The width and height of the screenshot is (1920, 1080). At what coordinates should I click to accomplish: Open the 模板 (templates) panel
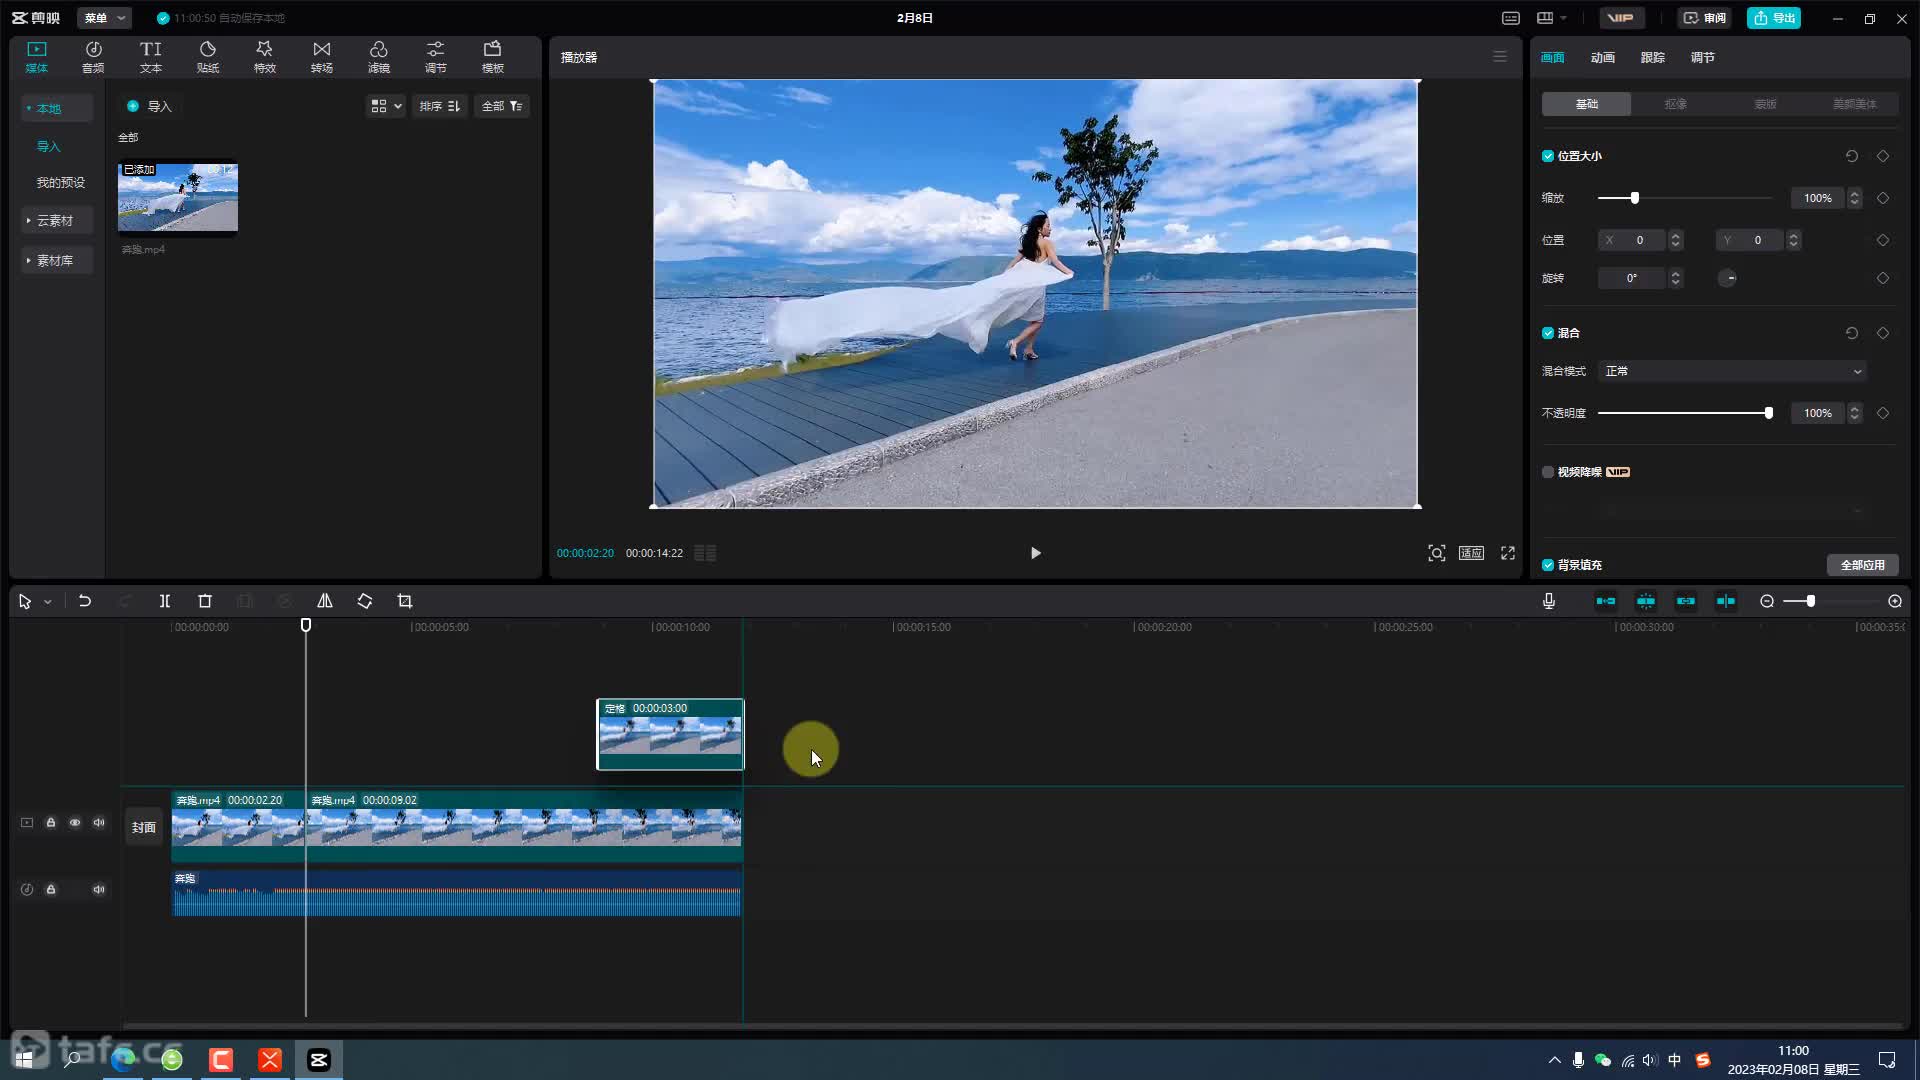click(x=492, y=57)
